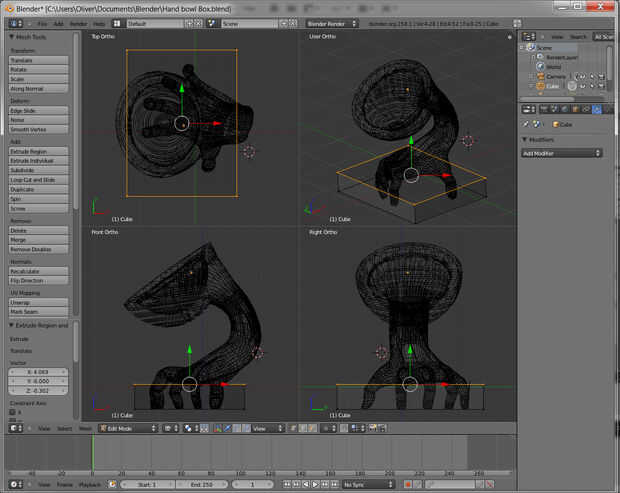Open the Add menu in top bar
The image size is (620, 493).
click(58, 22)
